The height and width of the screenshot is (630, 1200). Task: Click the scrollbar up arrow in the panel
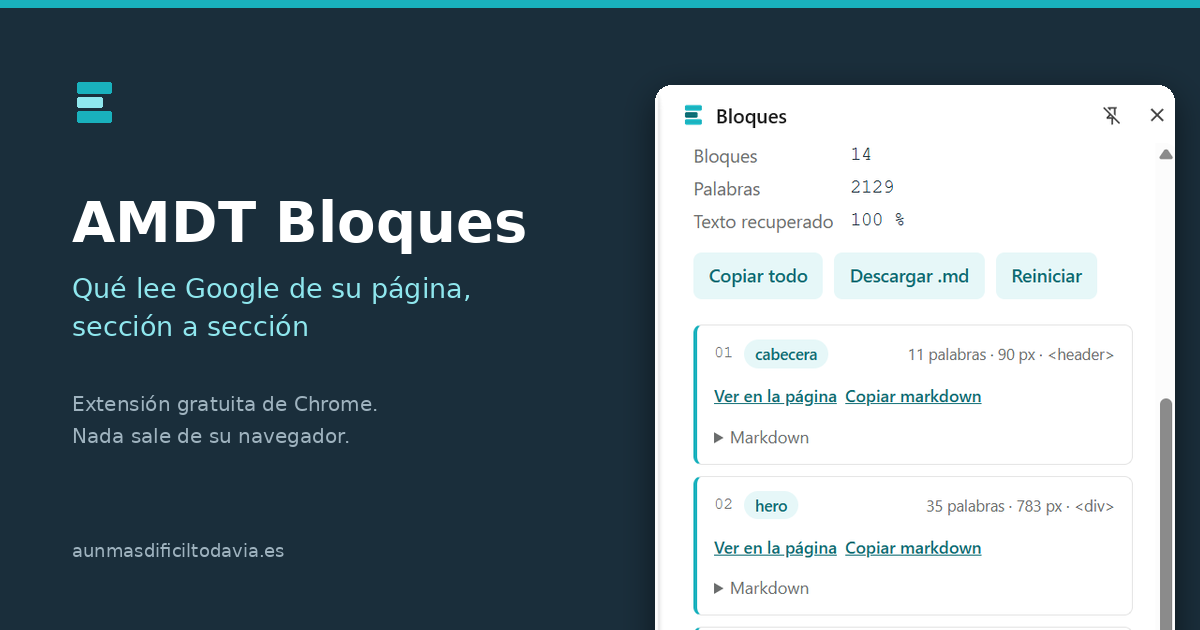[x=1165, y=155]
